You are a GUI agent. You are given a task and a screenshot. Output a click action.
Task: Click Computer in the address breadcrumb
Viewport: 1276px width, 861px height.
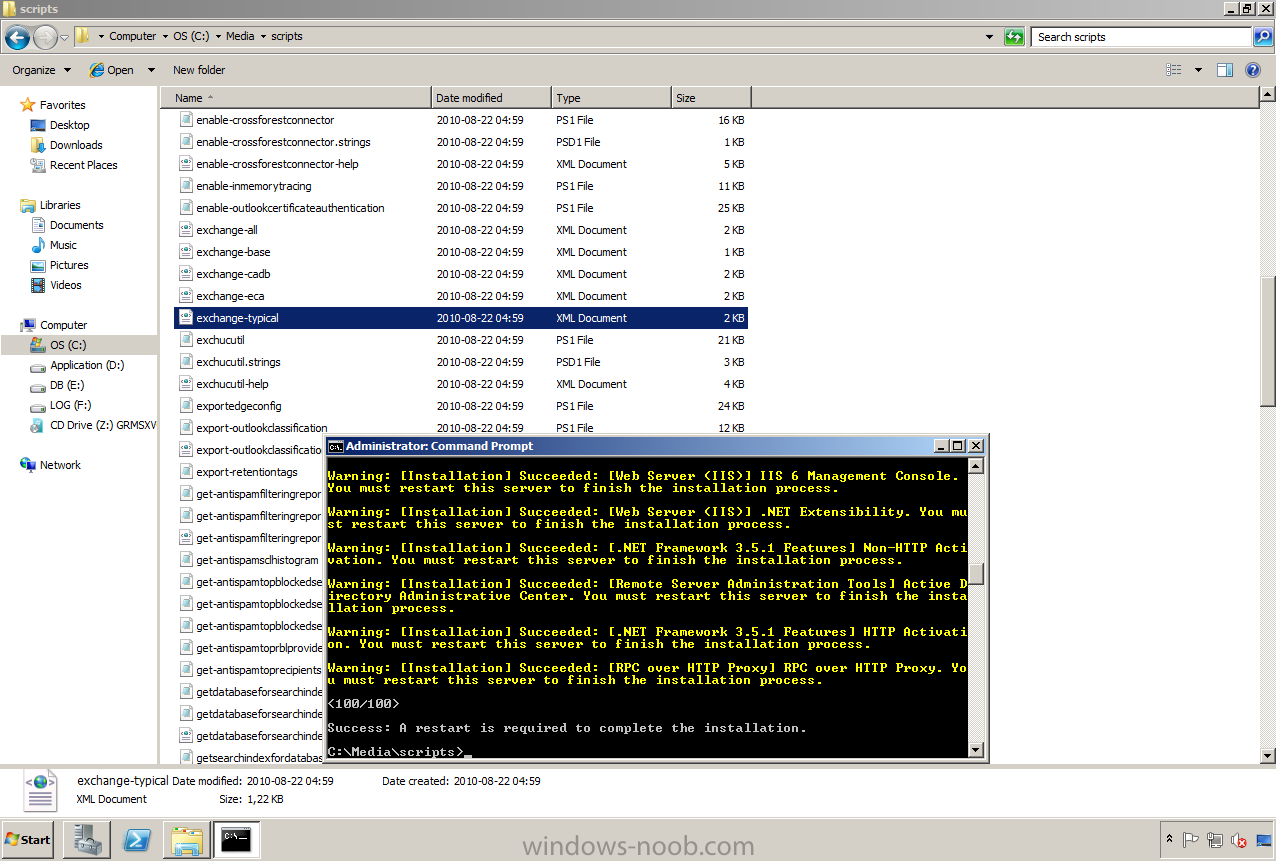pyautogui.click(x=133, y=36)
